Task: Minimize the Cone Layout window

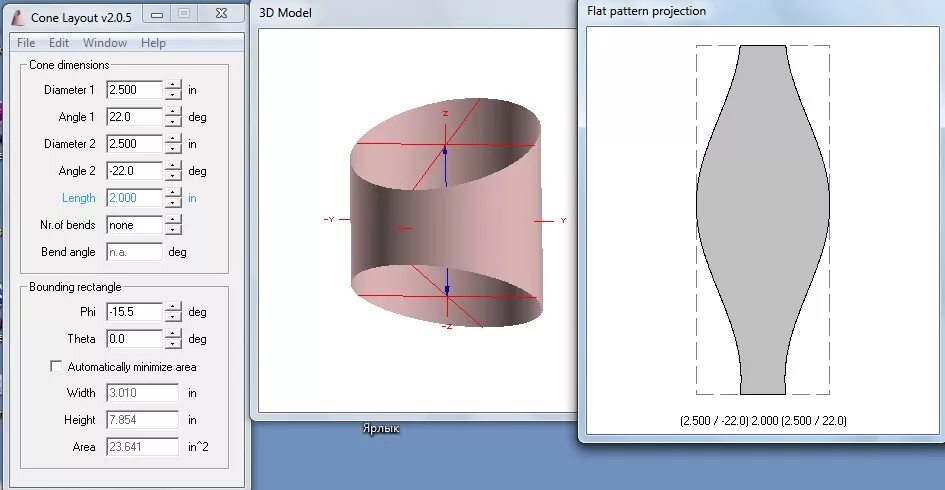Action: (x=157, y=14)
